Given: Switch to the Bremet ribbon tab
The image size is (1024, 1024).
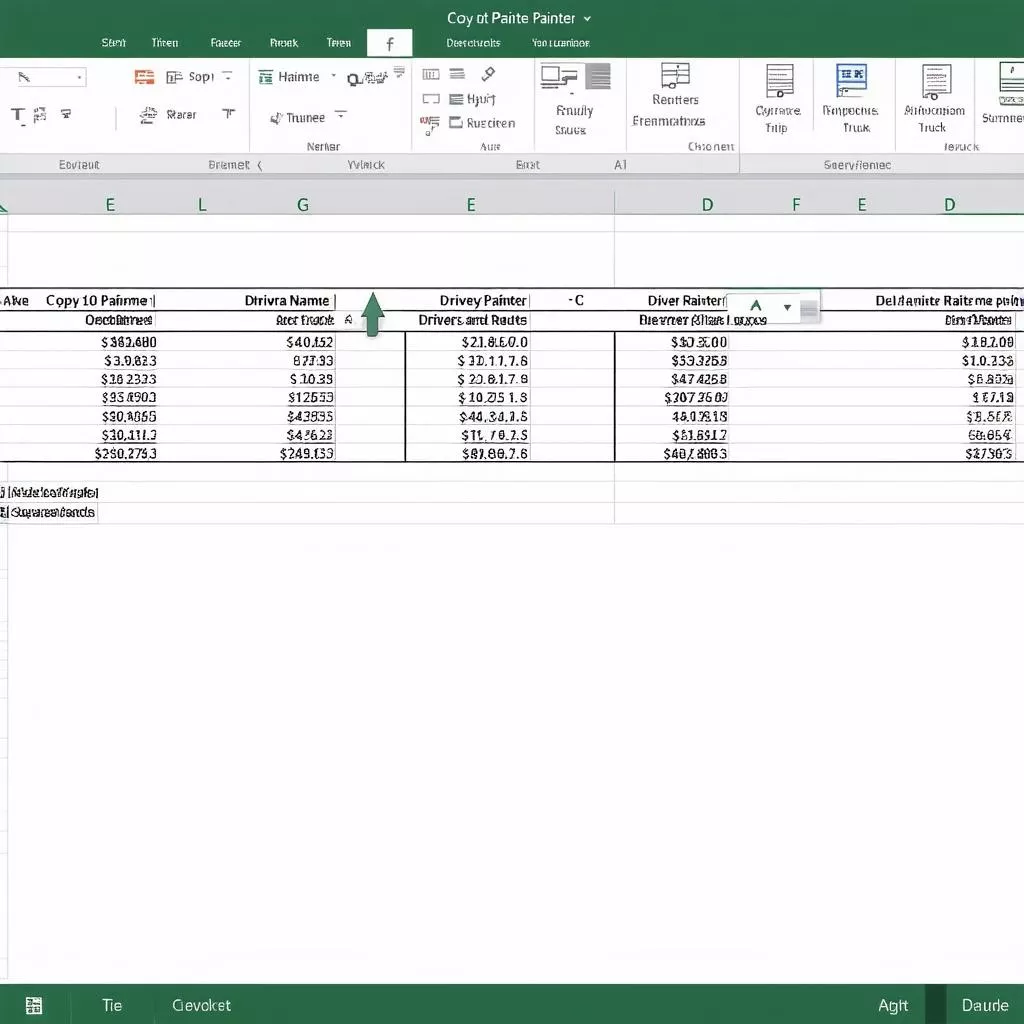Looking at the screenshot, I should 229,165.
